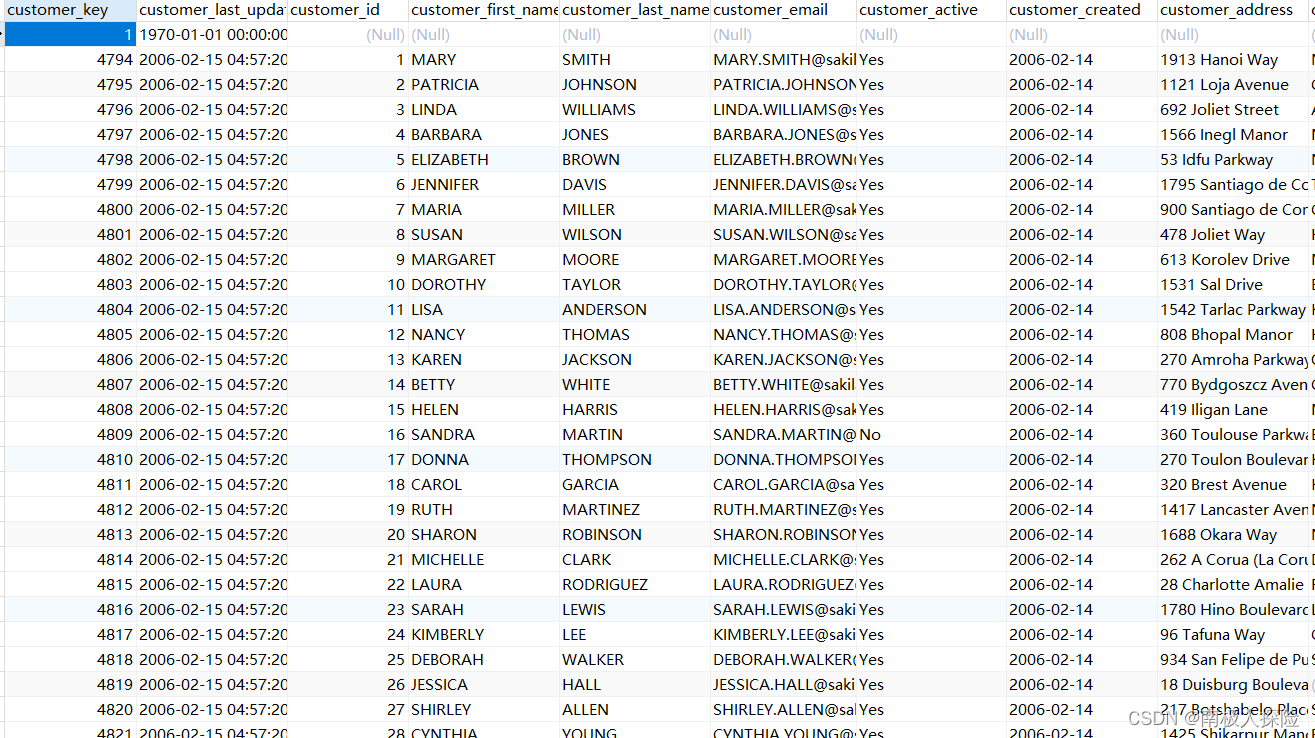This screenshot has width=1315, height=738.
Task: Click the address cell 613 Korolev Drive
Action: click(1233, 259)
